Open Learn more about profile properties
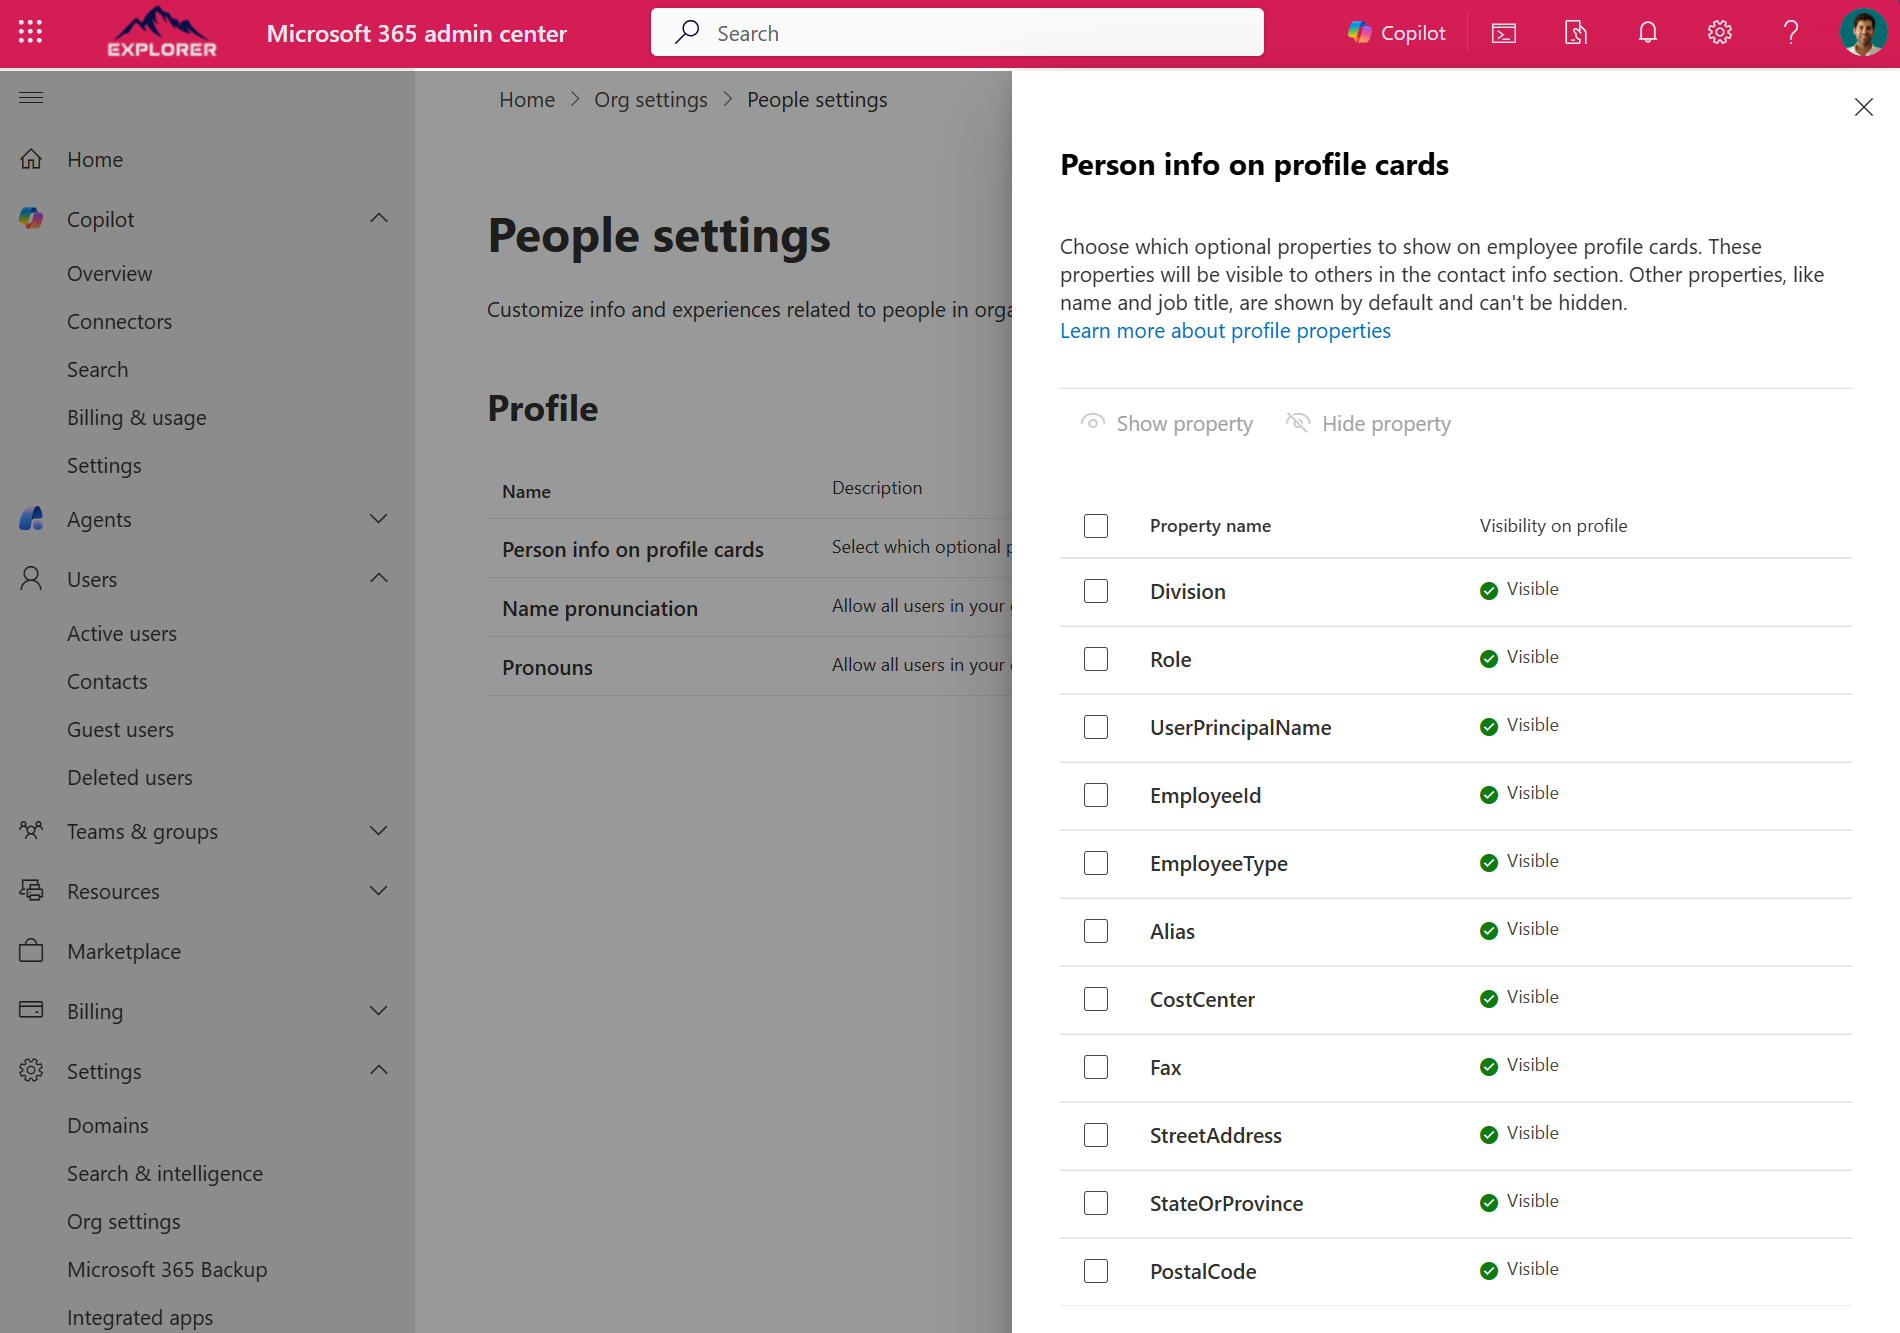The width and height of the screenshot is (1900, 1333). (1224, 330)
